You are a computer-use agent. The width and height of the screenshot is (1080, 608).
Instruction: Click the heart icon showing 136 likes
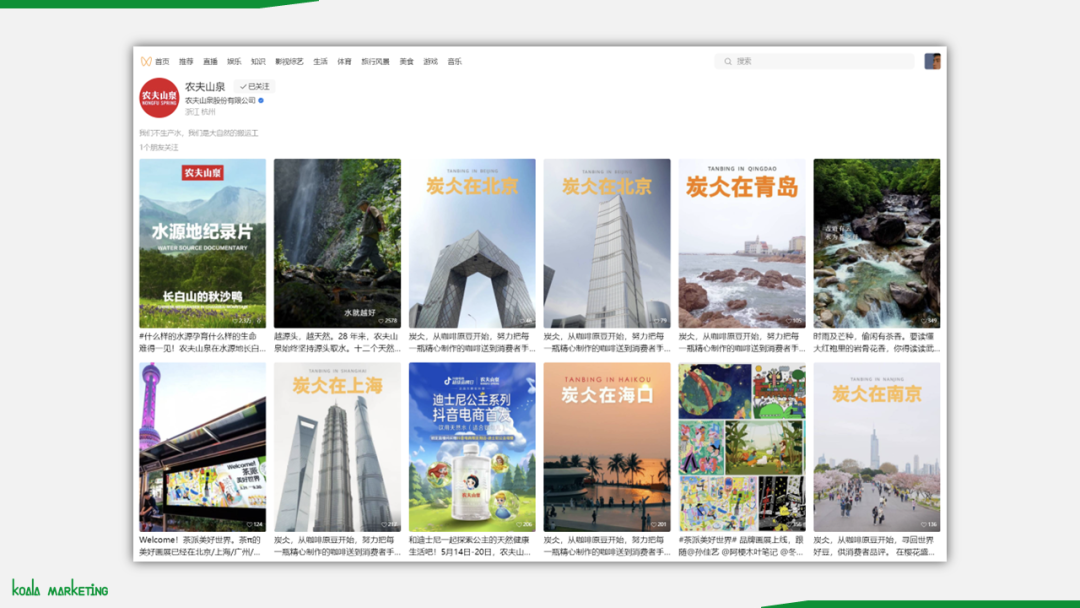point(924,525)
